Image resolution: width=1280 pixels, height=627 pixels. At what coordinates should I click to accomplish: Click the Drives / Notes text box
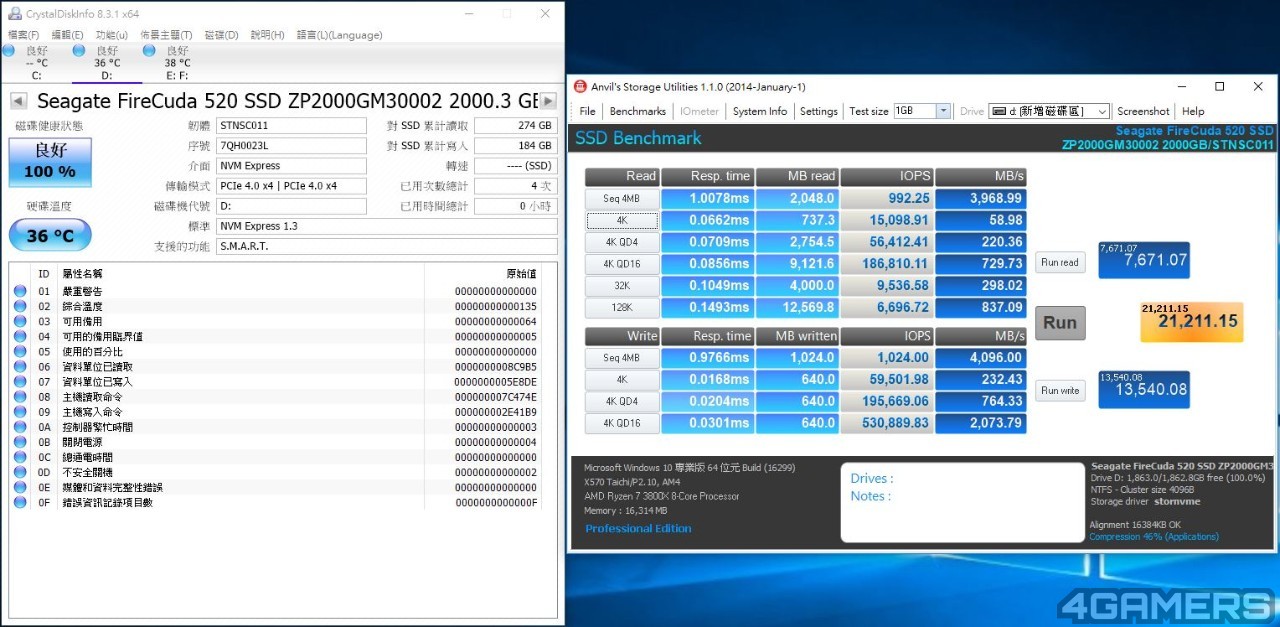[961, 502]
